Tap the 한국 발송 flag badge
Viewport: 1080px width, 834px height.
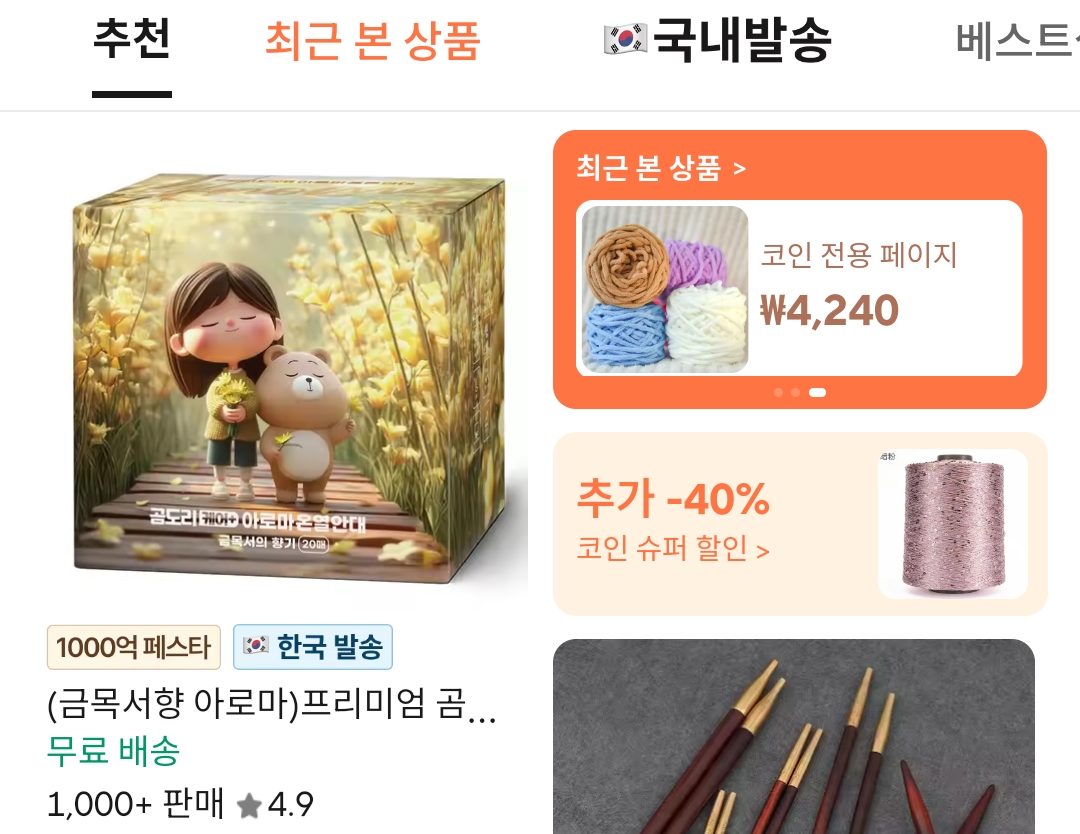click(x=313, y=647)
